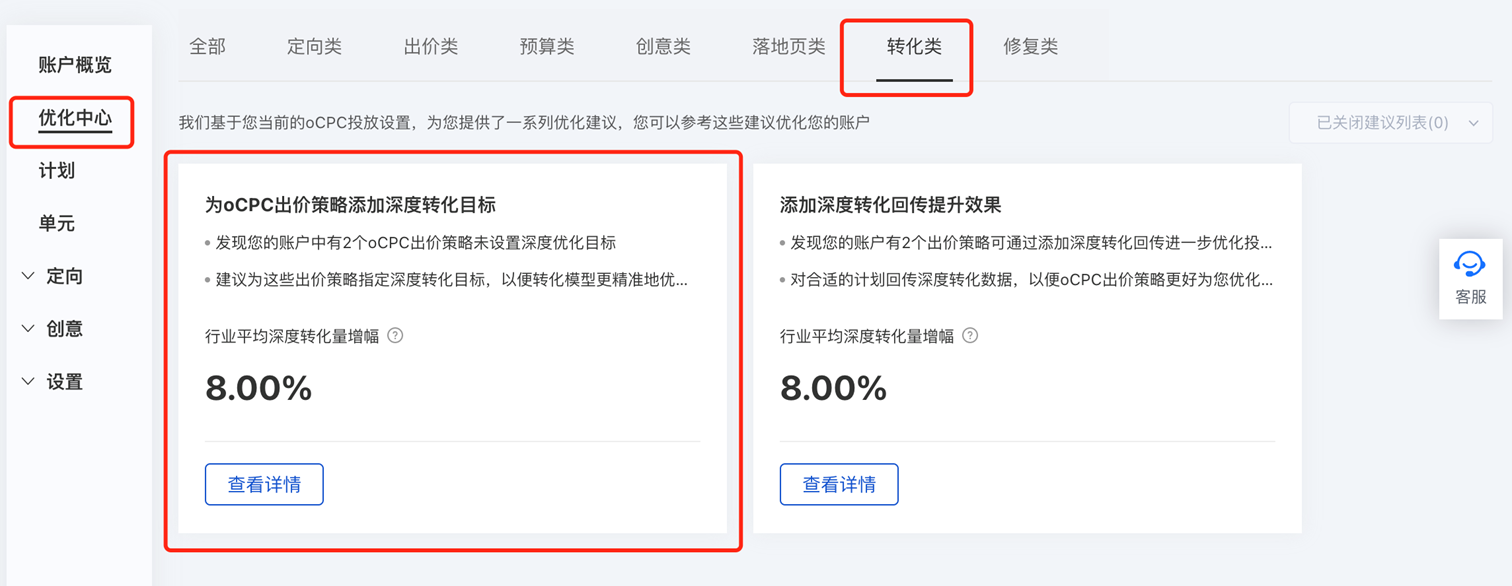Expand the 创意 sidebar section
The image size is (1512, 586).
(x=53, y=329)
